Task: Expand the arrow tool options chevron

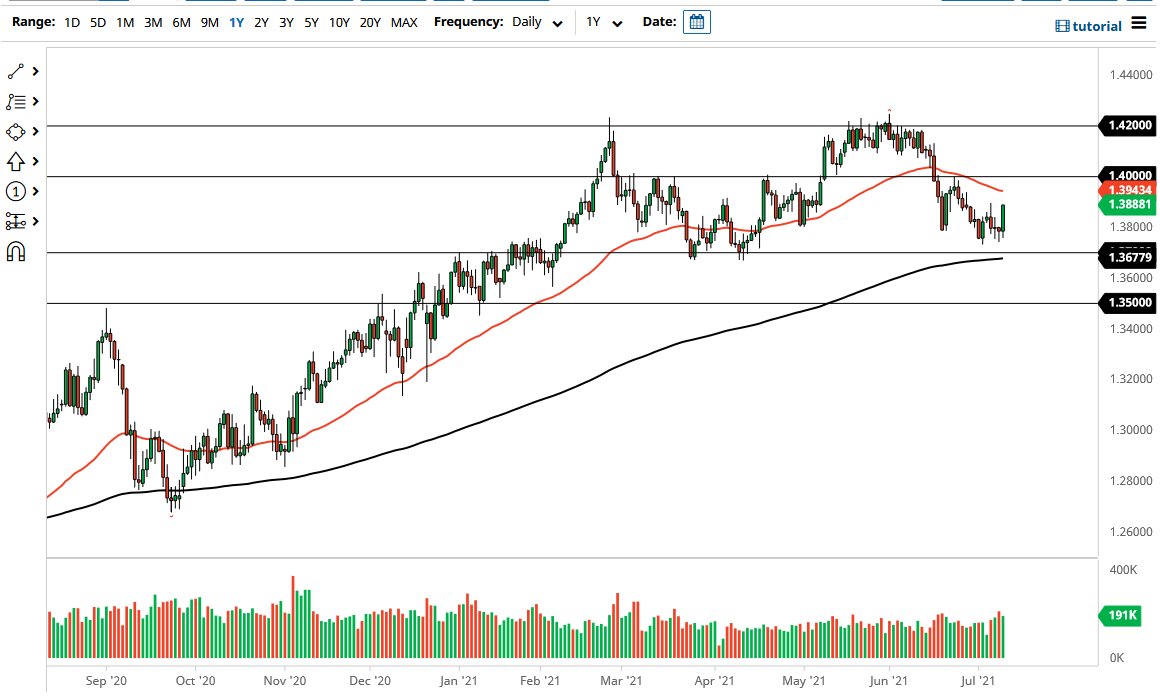Action: (34, 161)
